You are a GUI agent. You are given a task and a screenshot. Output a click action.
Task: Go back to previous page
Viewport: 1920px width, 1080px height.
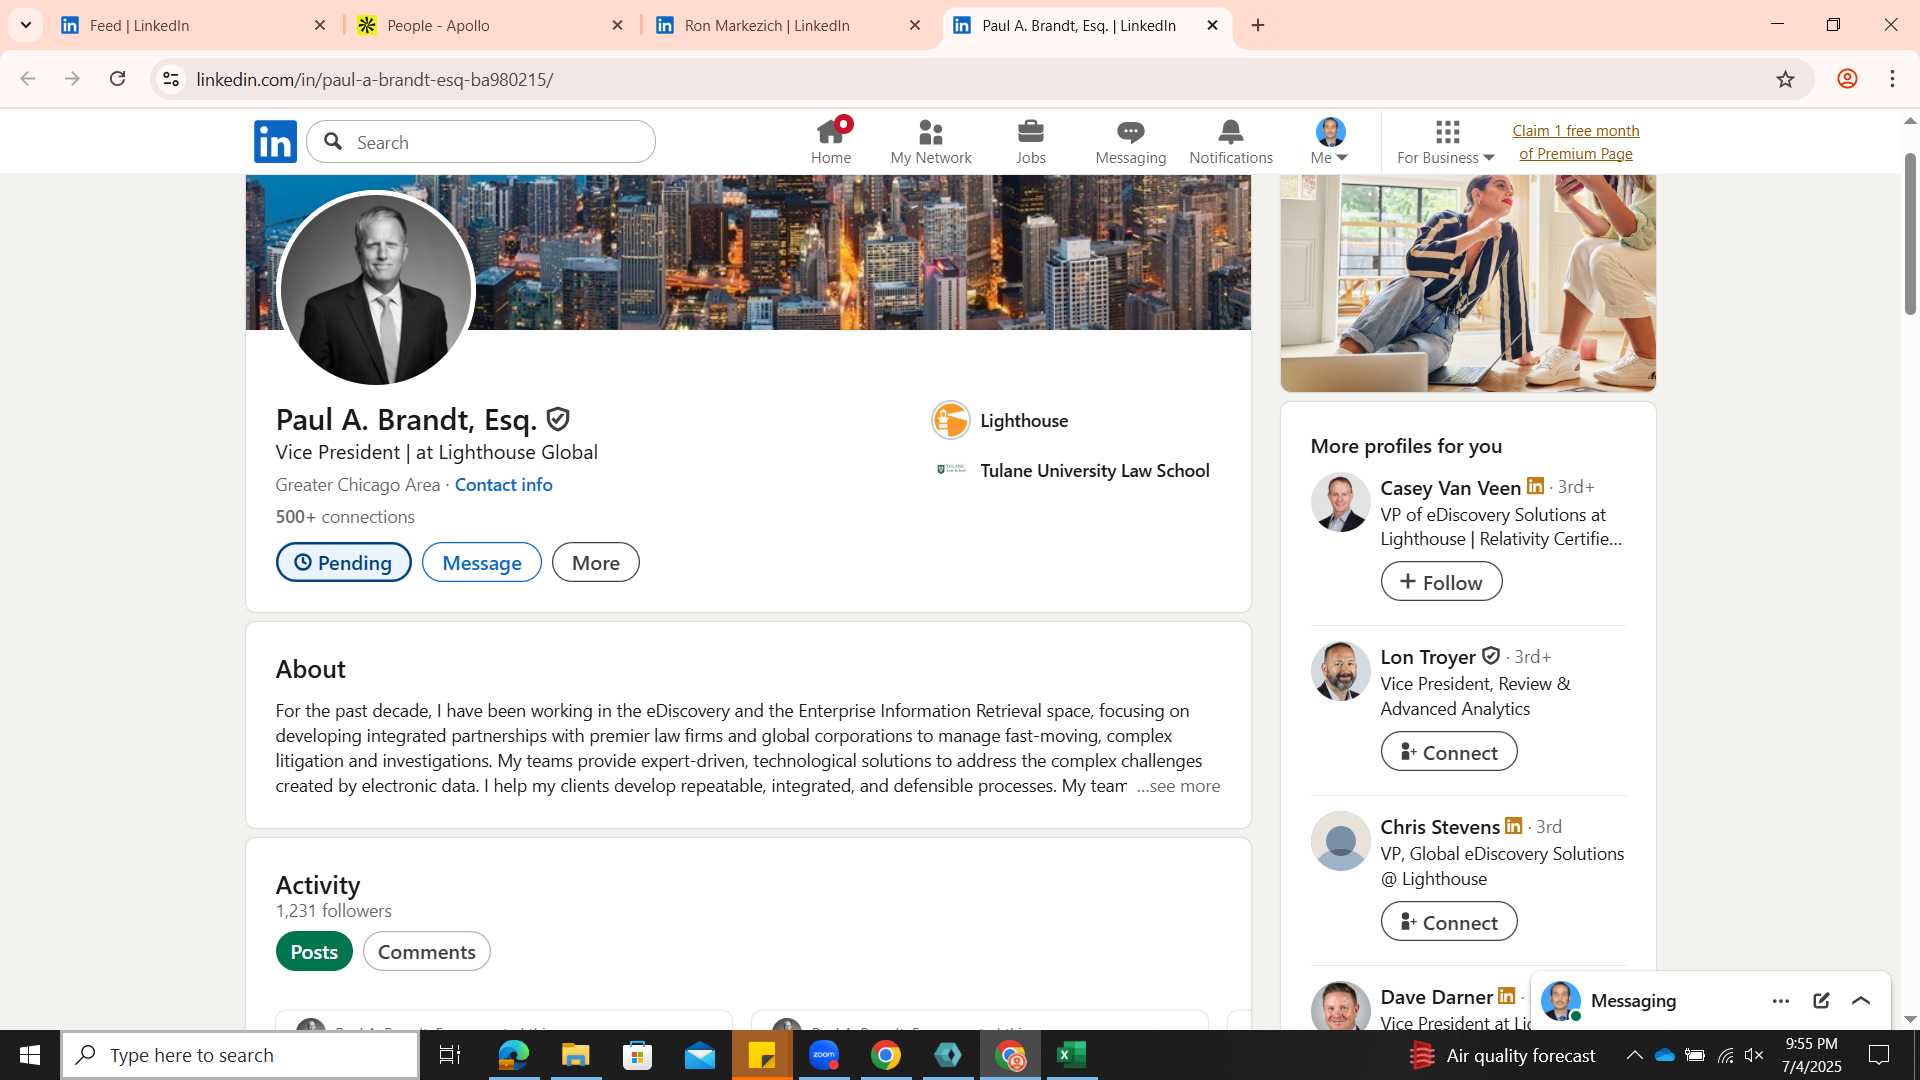27,79
